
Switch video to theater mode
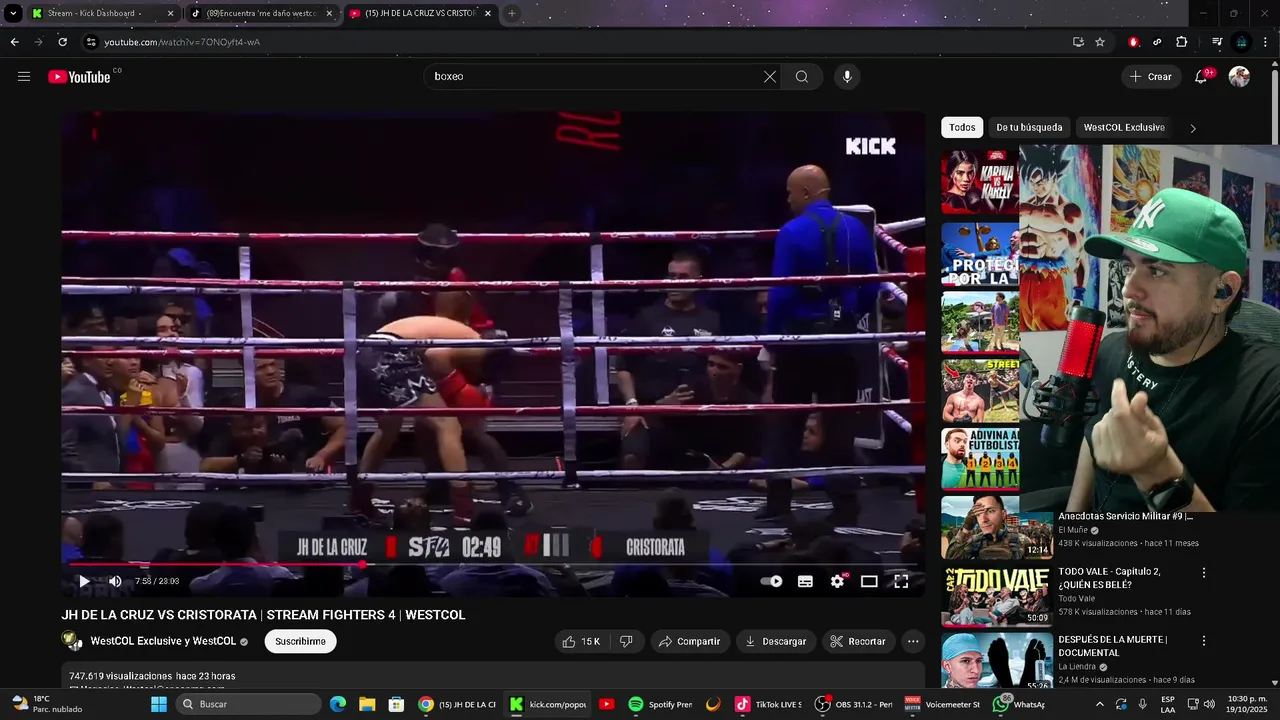pyautogui.click(x=869, y=581)
